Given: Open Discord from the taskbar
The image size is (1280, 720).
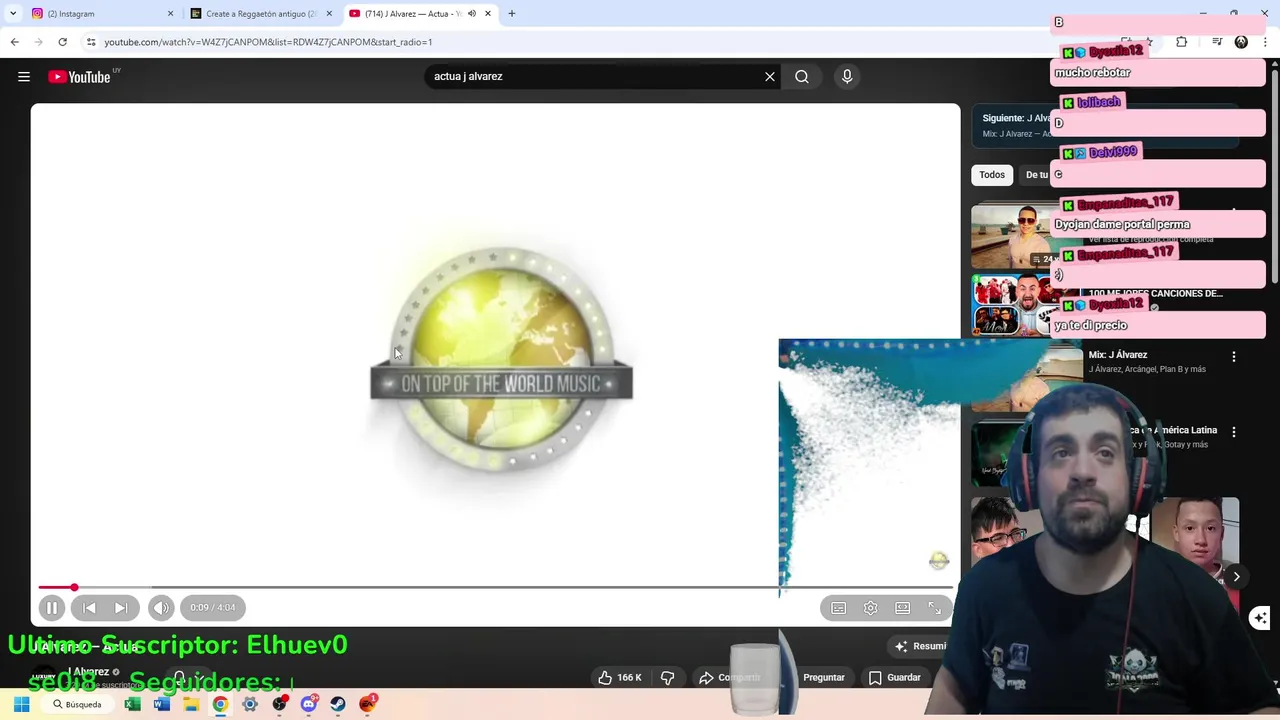Looking at the screenshot, I should click(309, 704).
